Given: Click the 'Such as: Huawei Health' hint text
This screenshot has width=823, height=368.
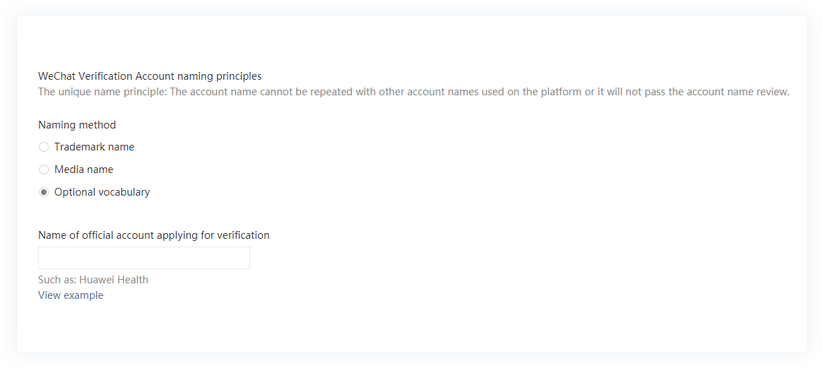Looking at the screenshot, I should coord(93,280).
